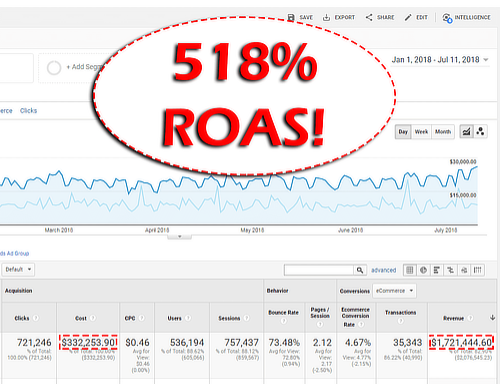Click the EXPORT label in the top toolbar
Screen dimensions: 500x384
[345, 17]
